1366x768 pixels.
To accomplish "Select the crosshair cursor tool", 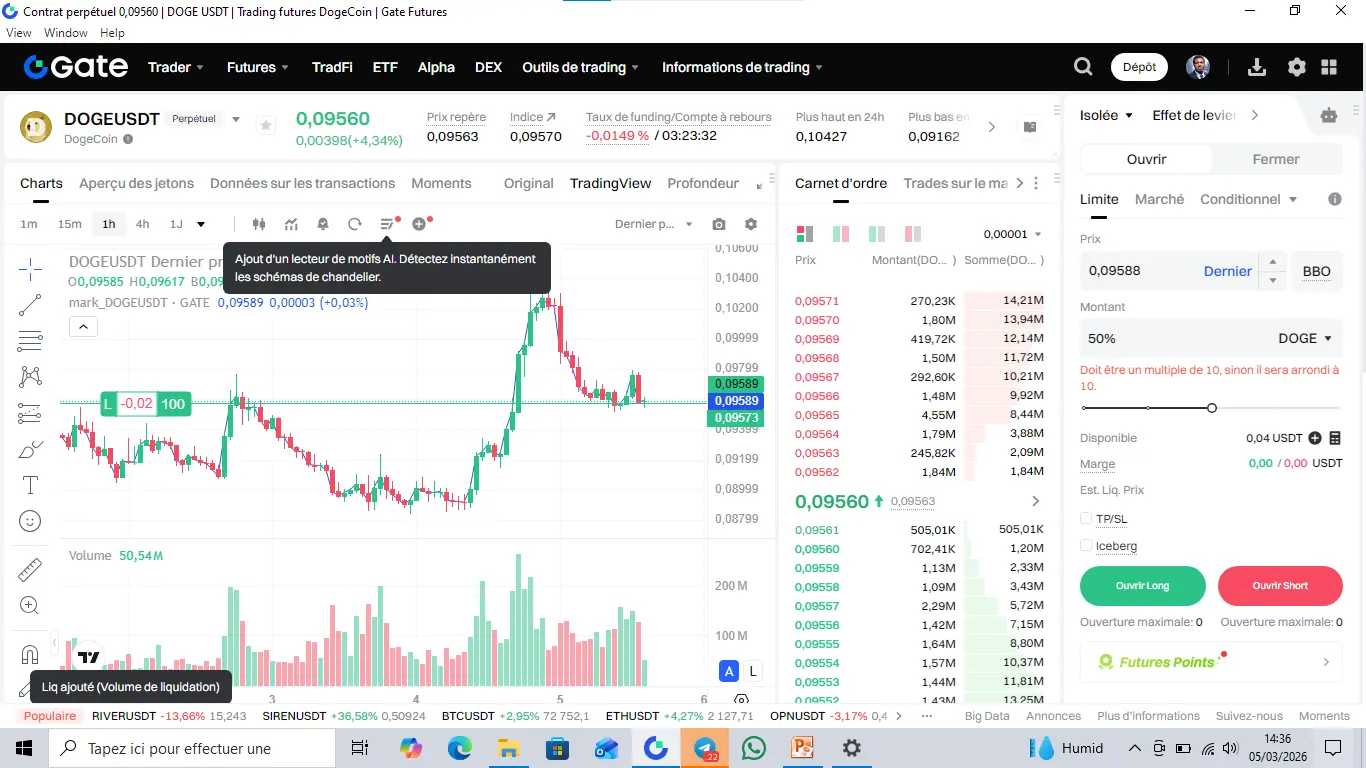I will (30, 268).
